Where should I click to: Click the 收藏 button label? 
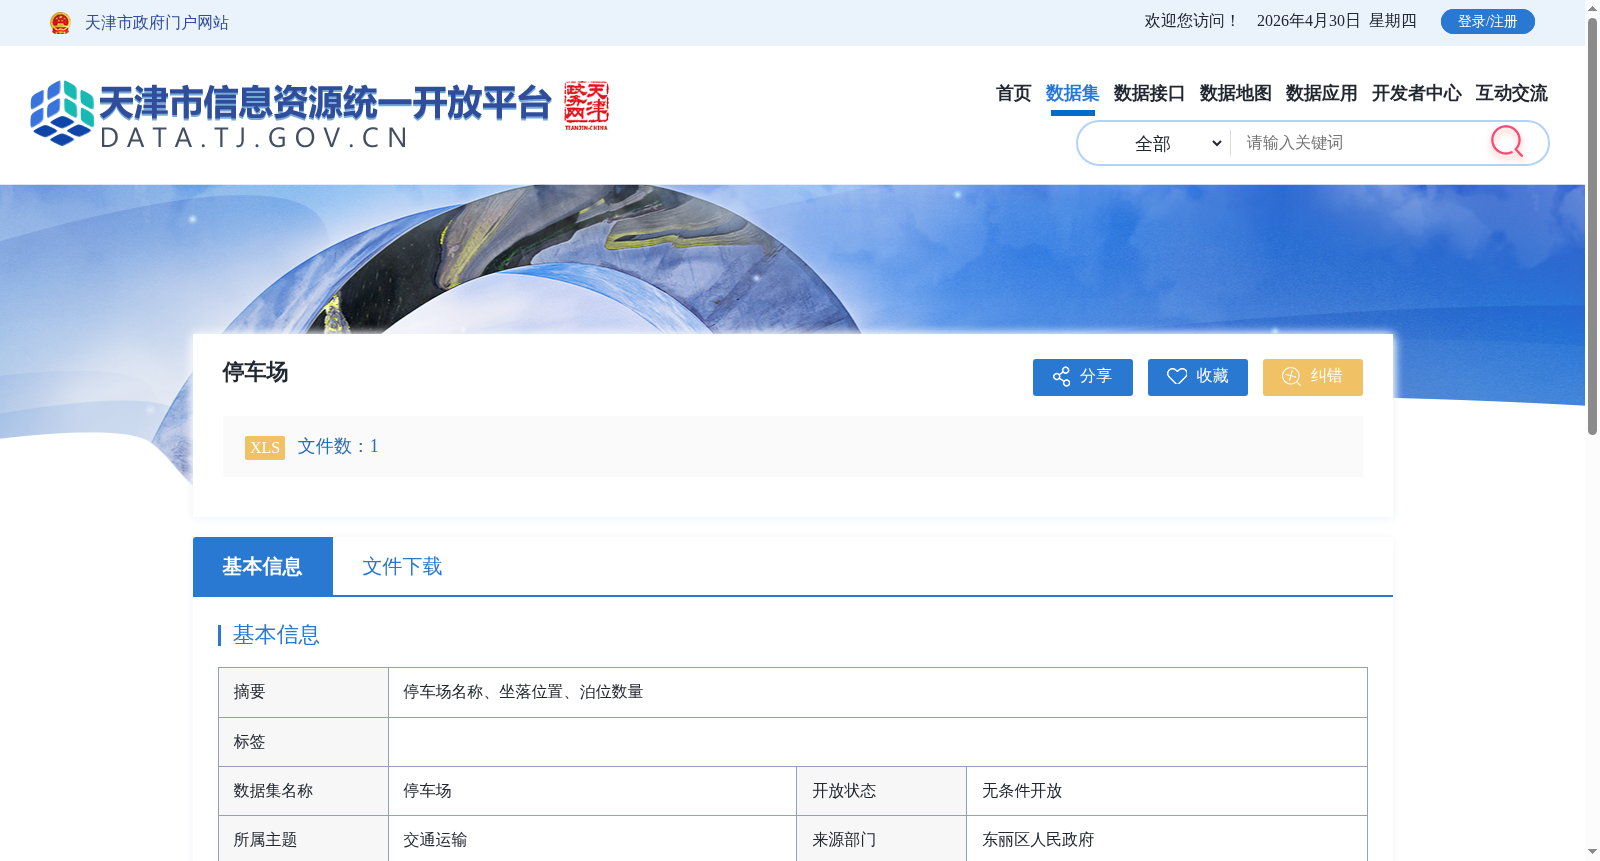click(x=1212, y=376)
